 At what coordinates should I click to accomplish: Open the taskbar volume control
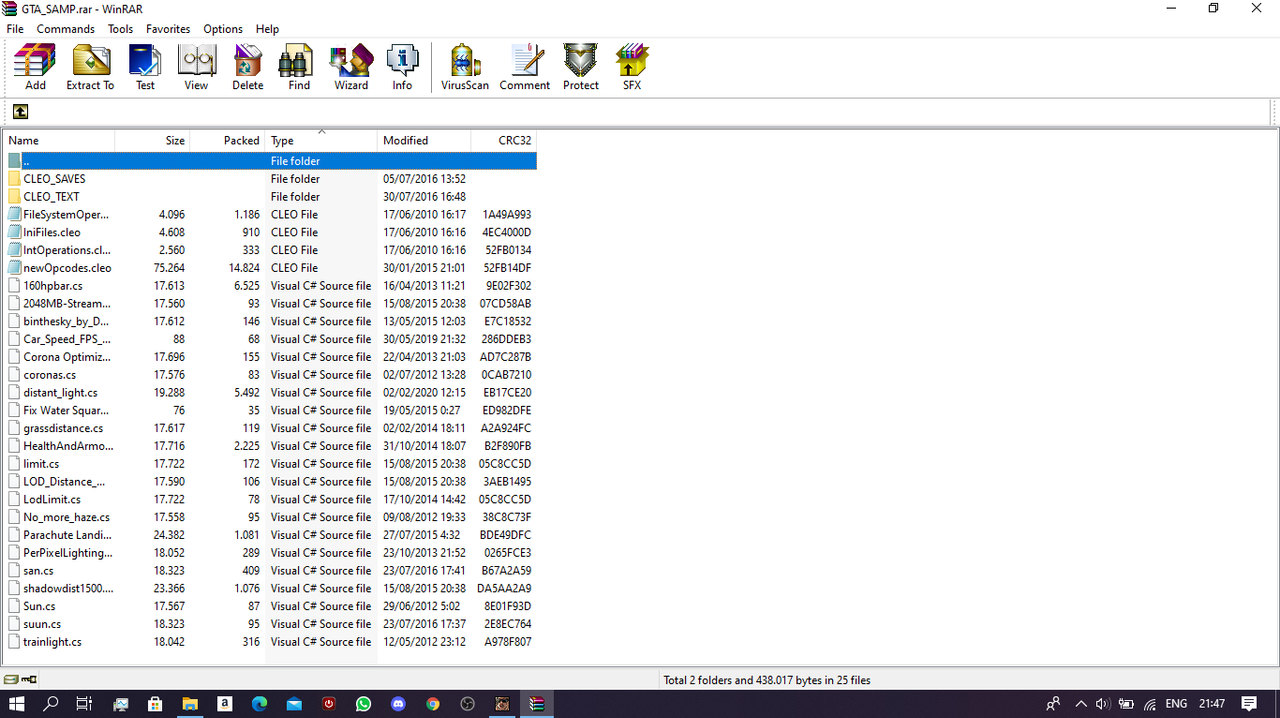pos(1103,704)
